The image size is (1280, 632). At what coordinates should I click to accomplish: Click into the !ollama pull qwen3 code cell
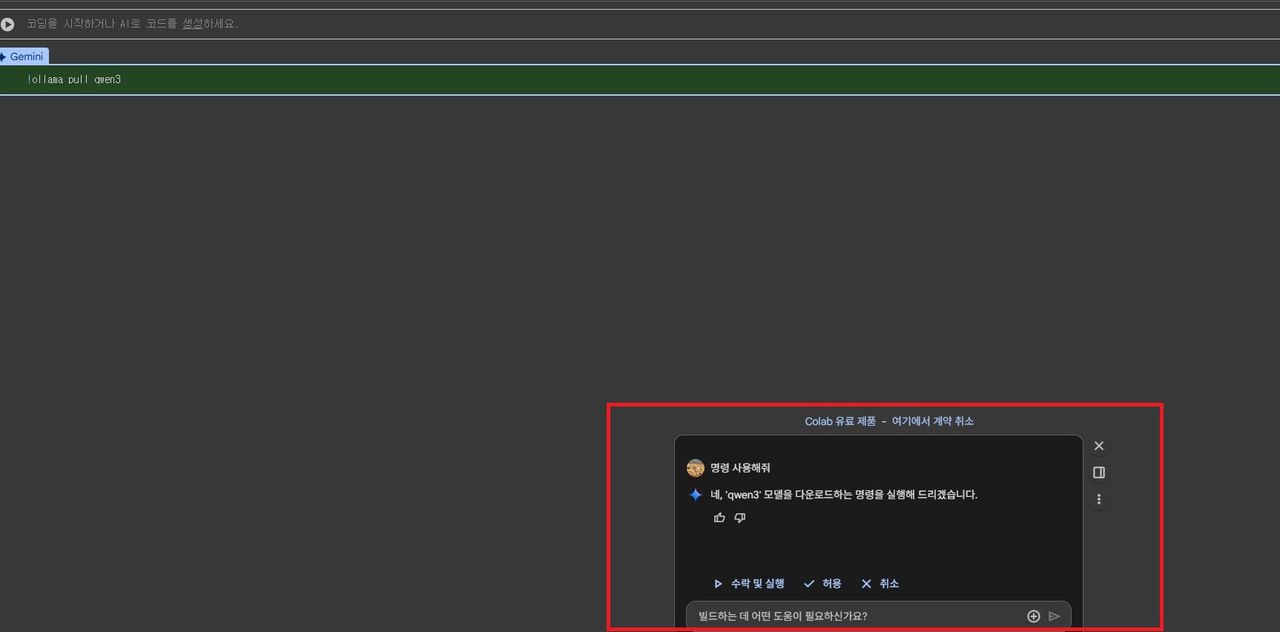coord(400,80)
